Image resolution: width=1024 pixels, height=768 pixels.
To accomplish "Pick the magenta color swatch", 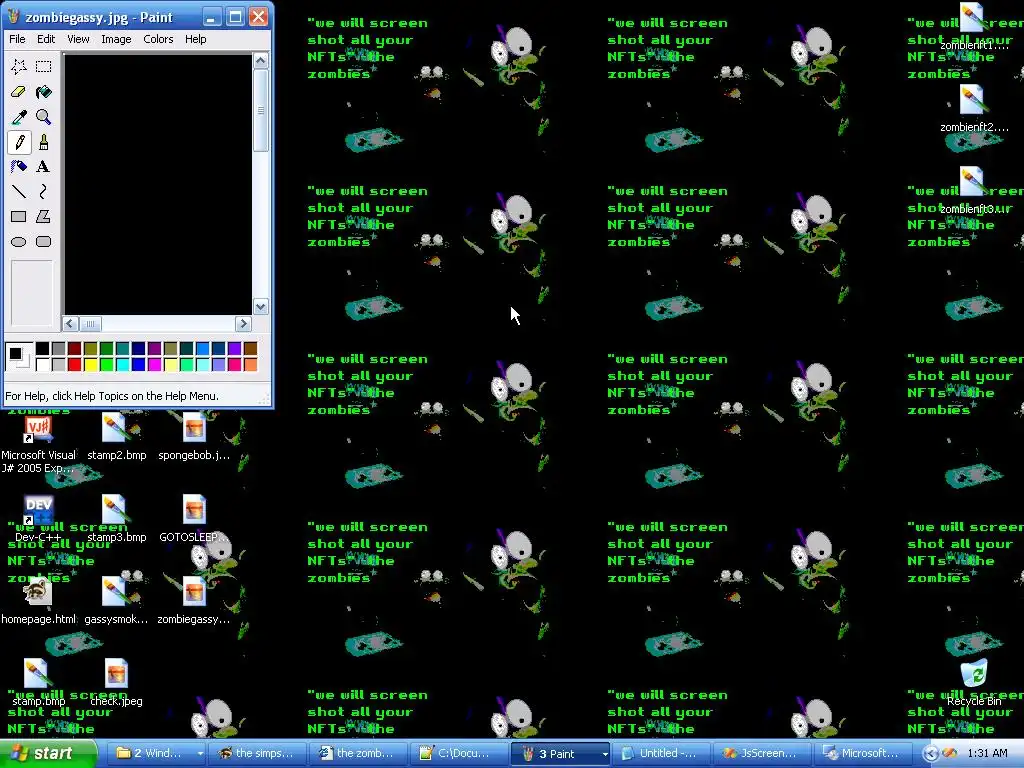I will point(155,364).
